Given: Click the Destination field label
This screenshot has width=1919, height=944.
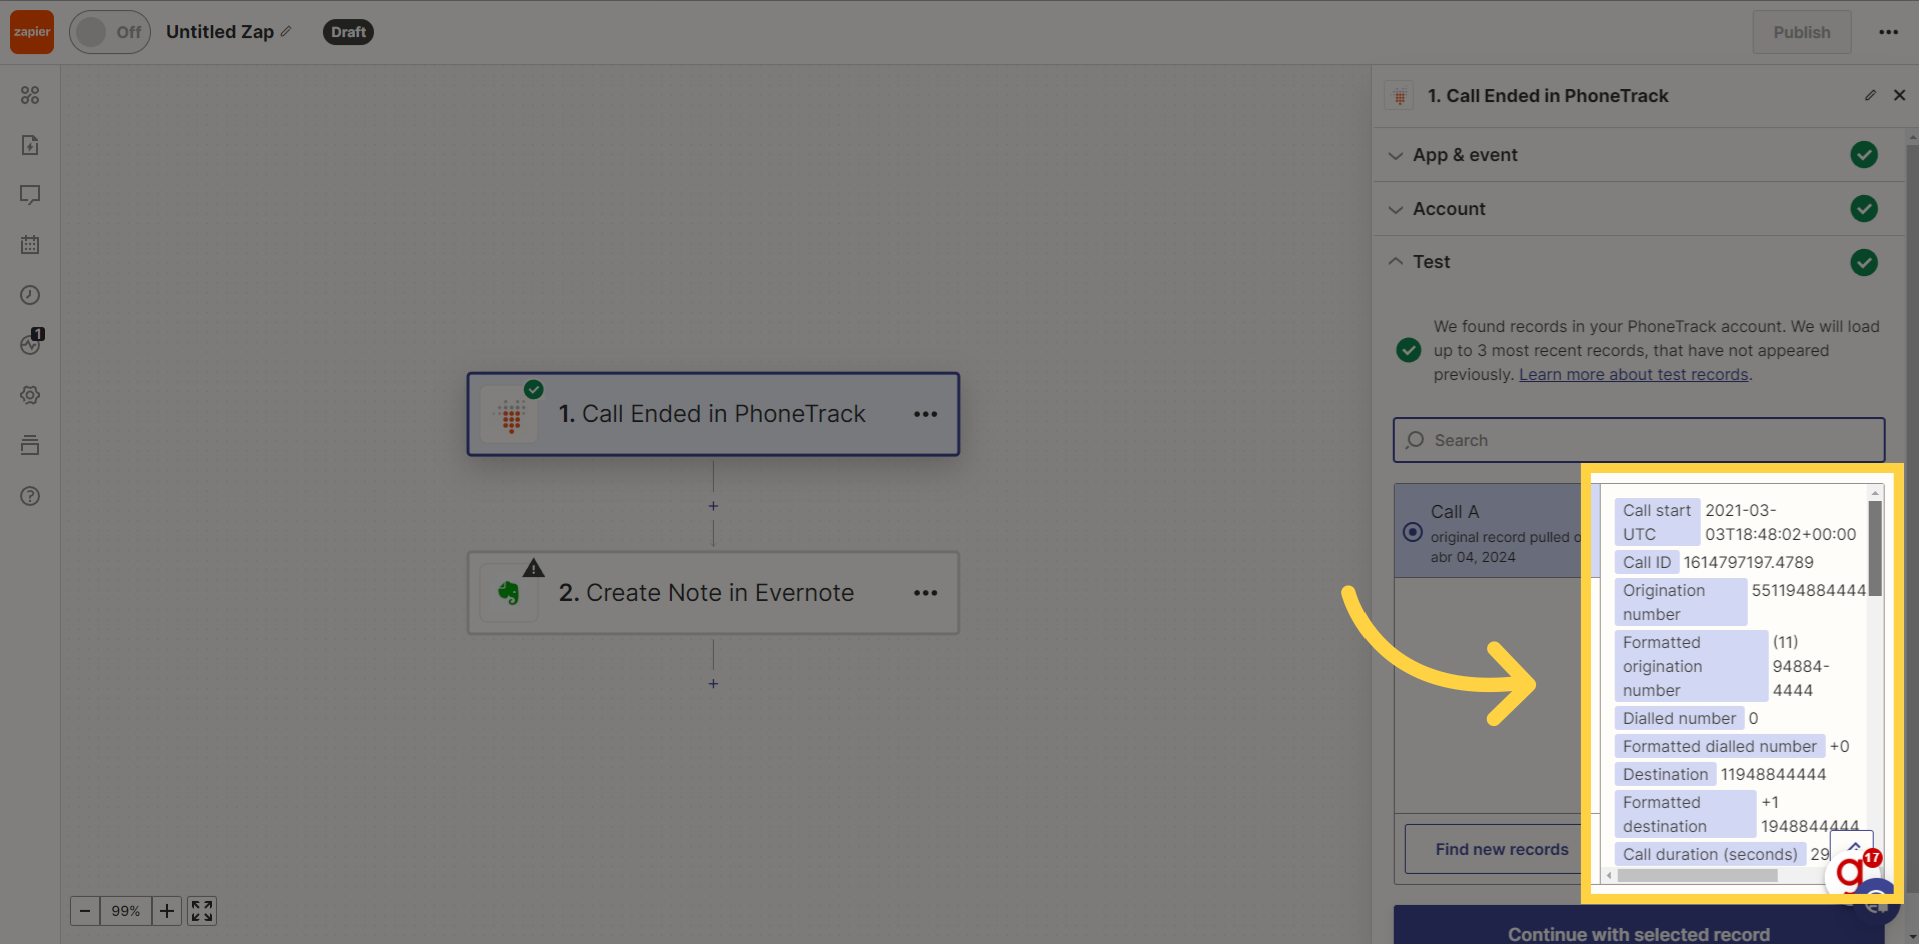Looking at the screenshot, I should [x=1665, y=774].
